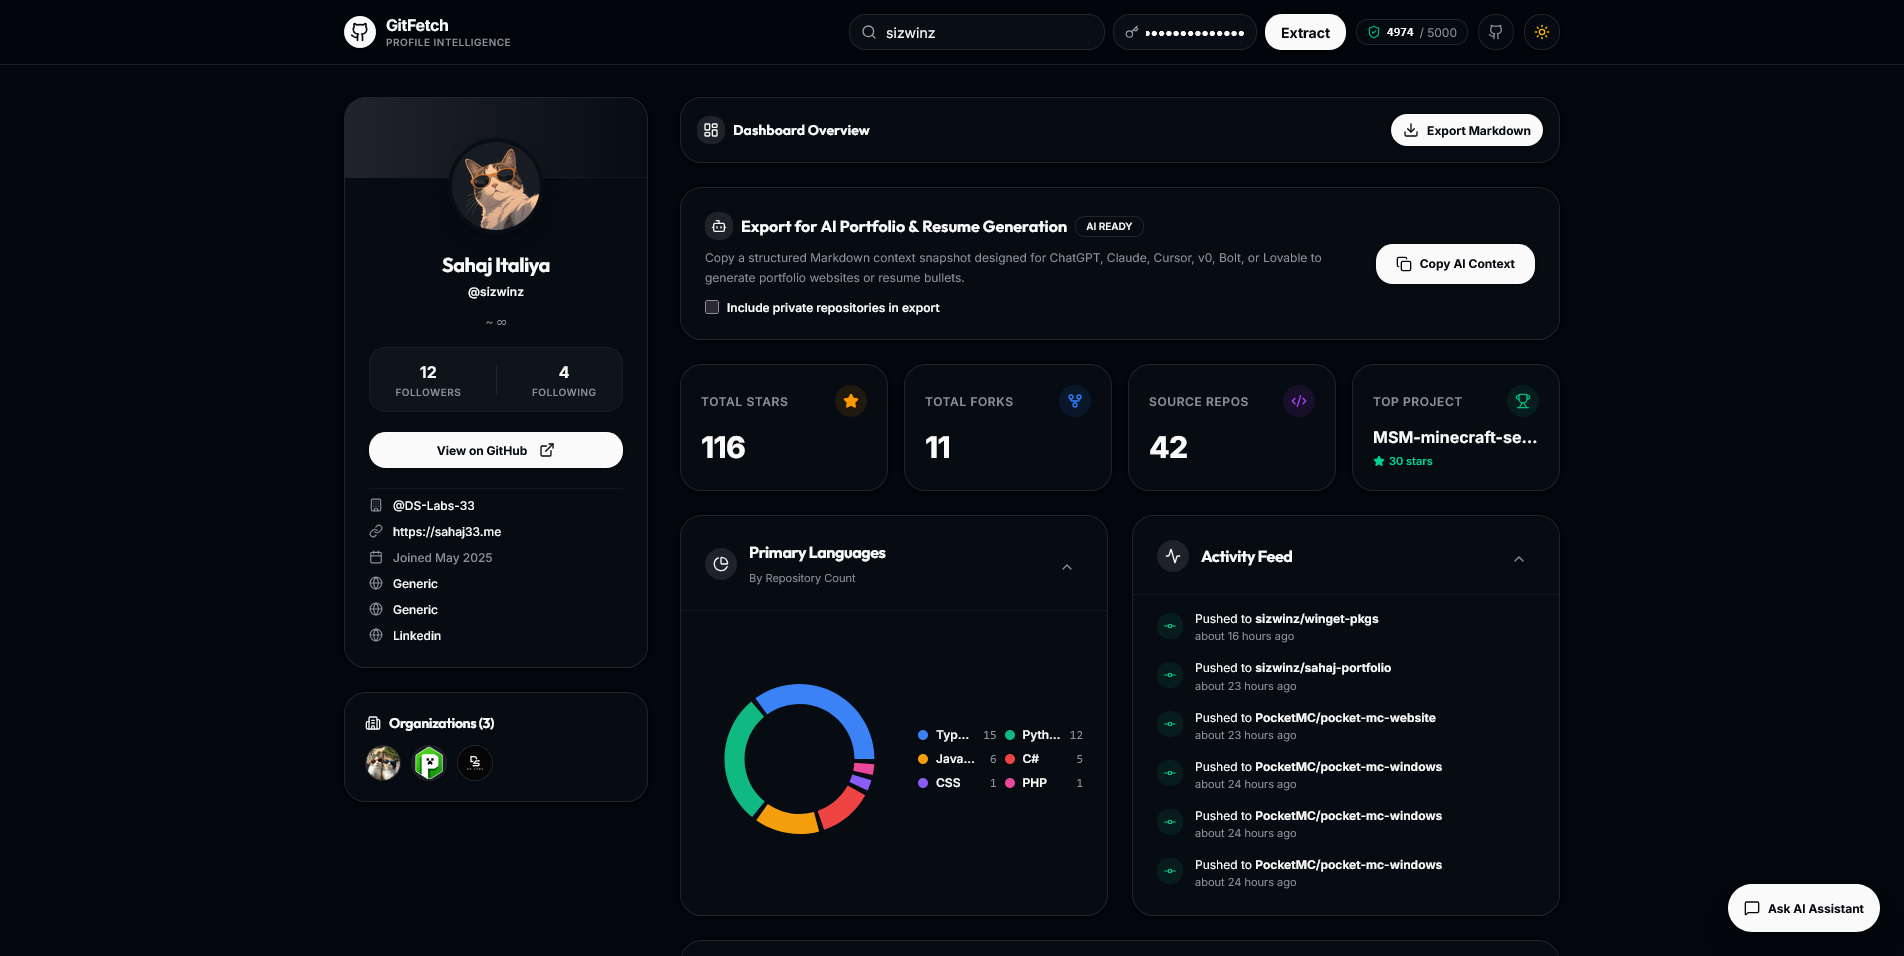Open View on GitHub link
Image resolution: width=1904 pixels, height=956 pixels.
(496, 450)
